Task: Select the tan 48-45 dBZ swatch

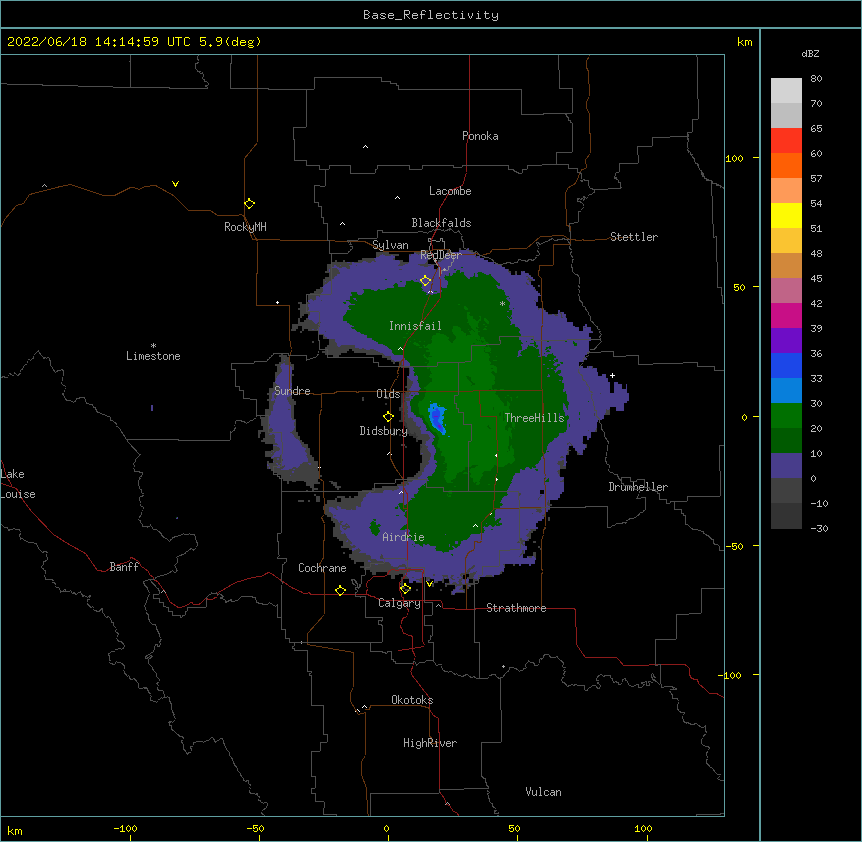Action: 786,265
